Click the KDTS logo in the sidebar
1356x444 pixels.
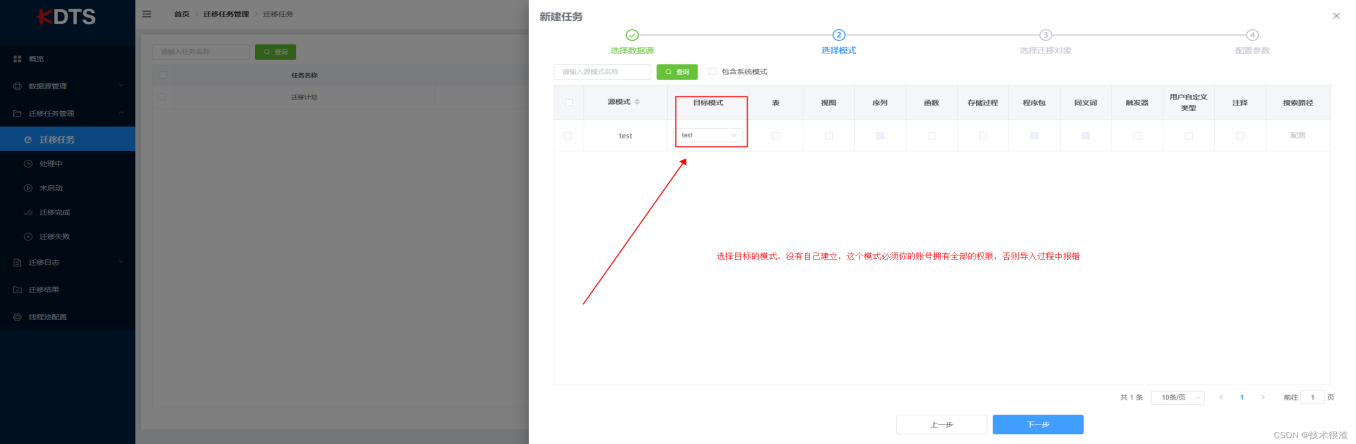click(x=66, y=17)
